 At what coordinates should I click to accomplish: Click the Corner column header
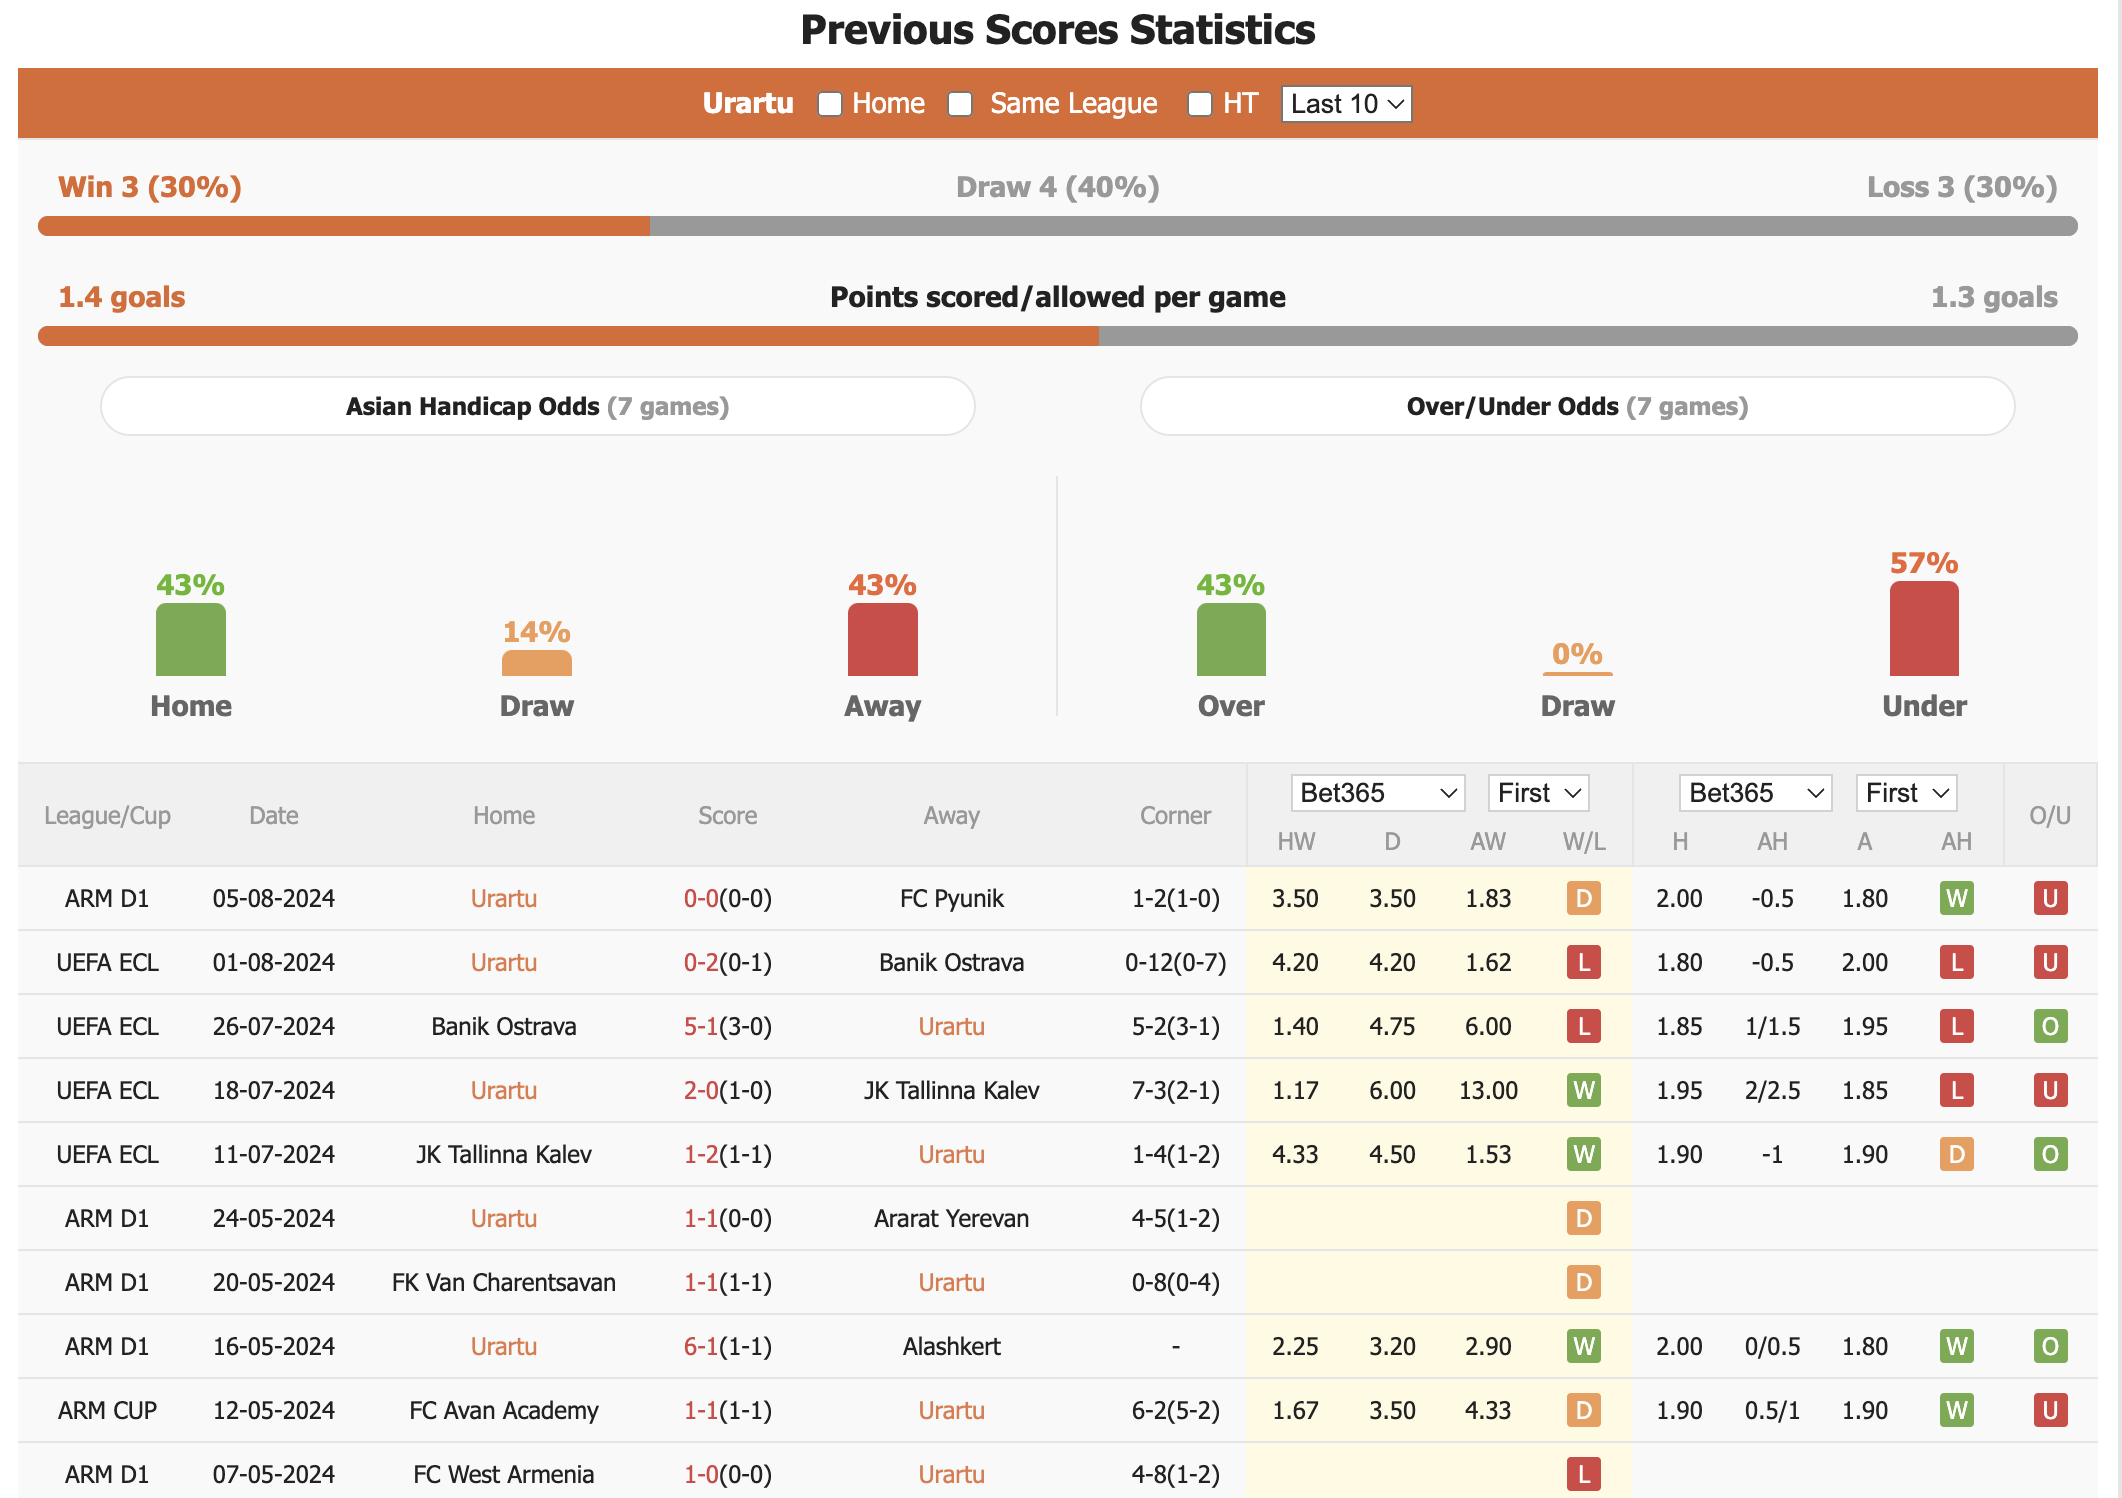1175,816
